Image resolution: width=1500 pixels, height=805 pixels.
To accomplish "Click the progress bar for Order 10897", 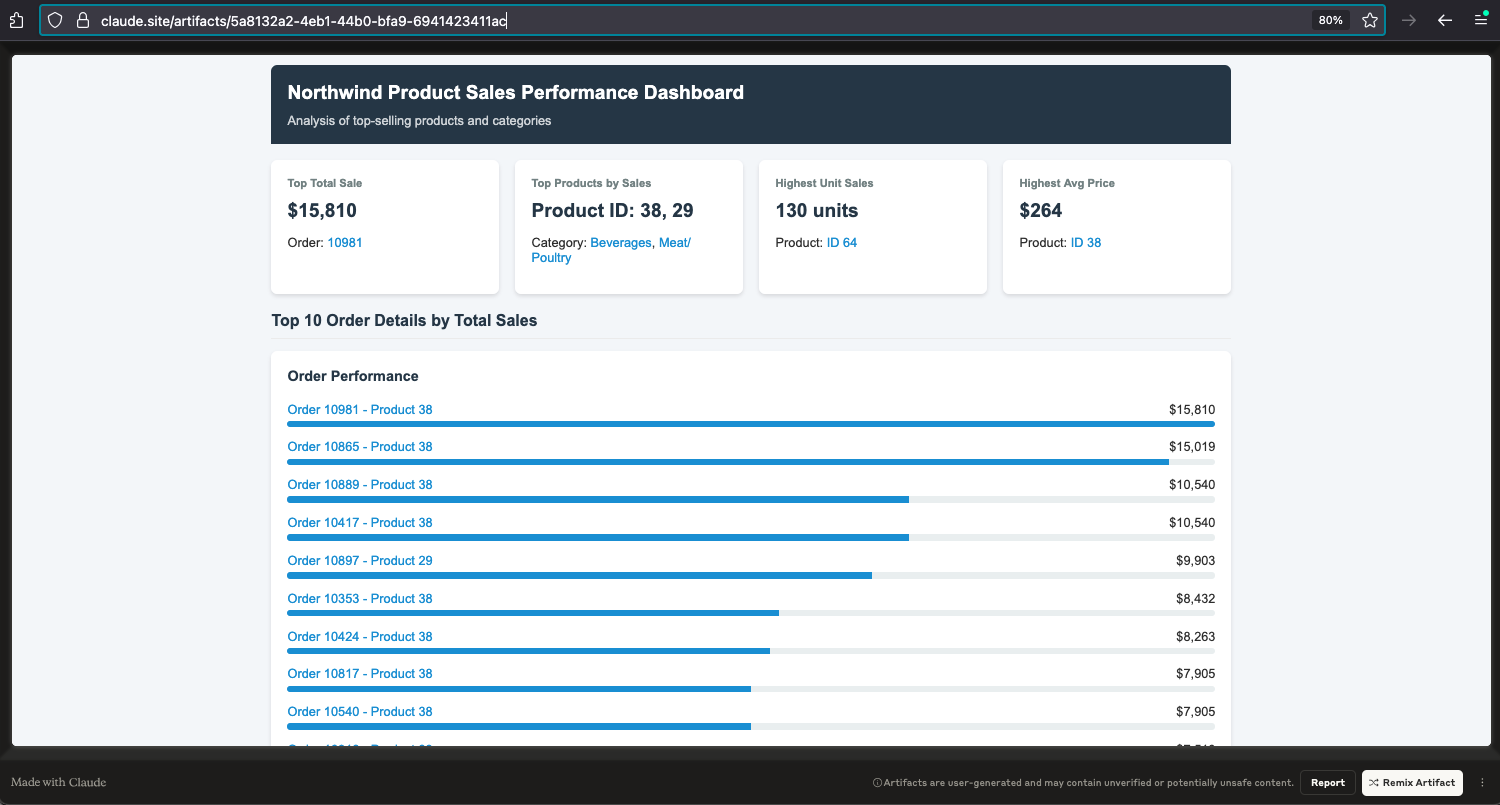I will click(x=751, y=576).
